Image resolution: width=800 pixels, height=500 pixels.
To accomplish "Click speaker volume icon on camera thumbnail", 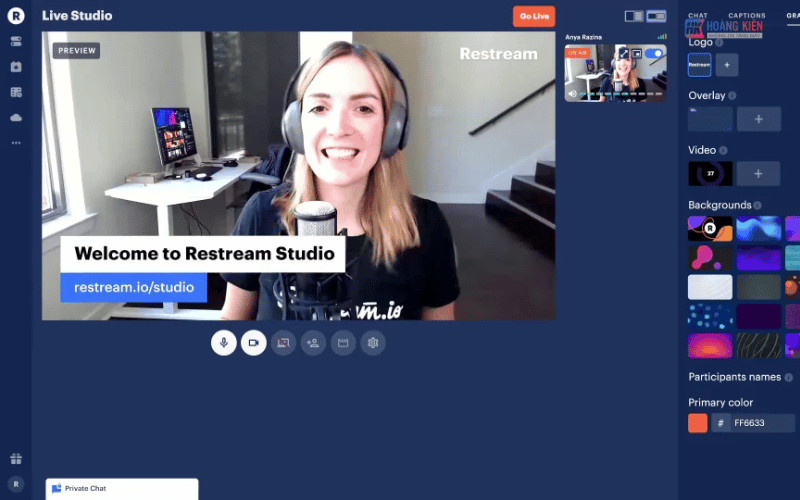I will coord(572,94).
